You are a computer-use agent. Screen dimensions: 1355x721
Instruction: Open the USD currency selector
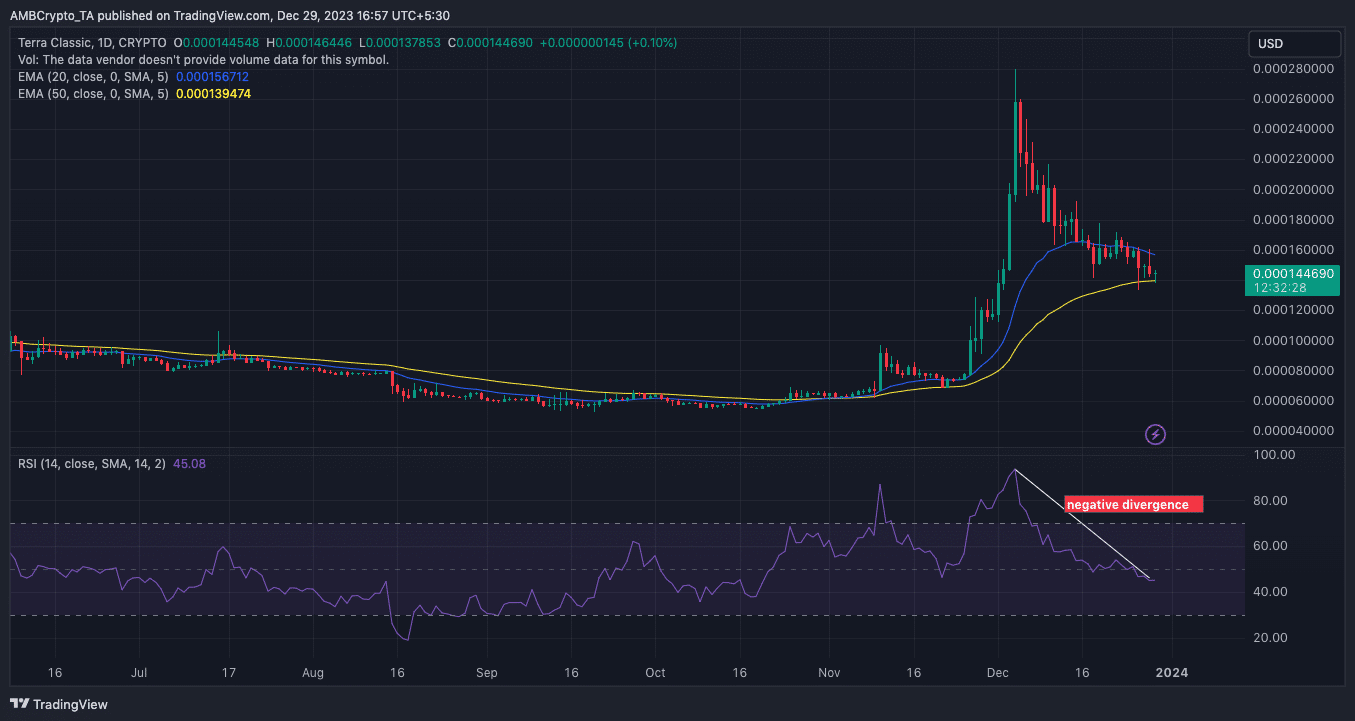[1294, 43]
